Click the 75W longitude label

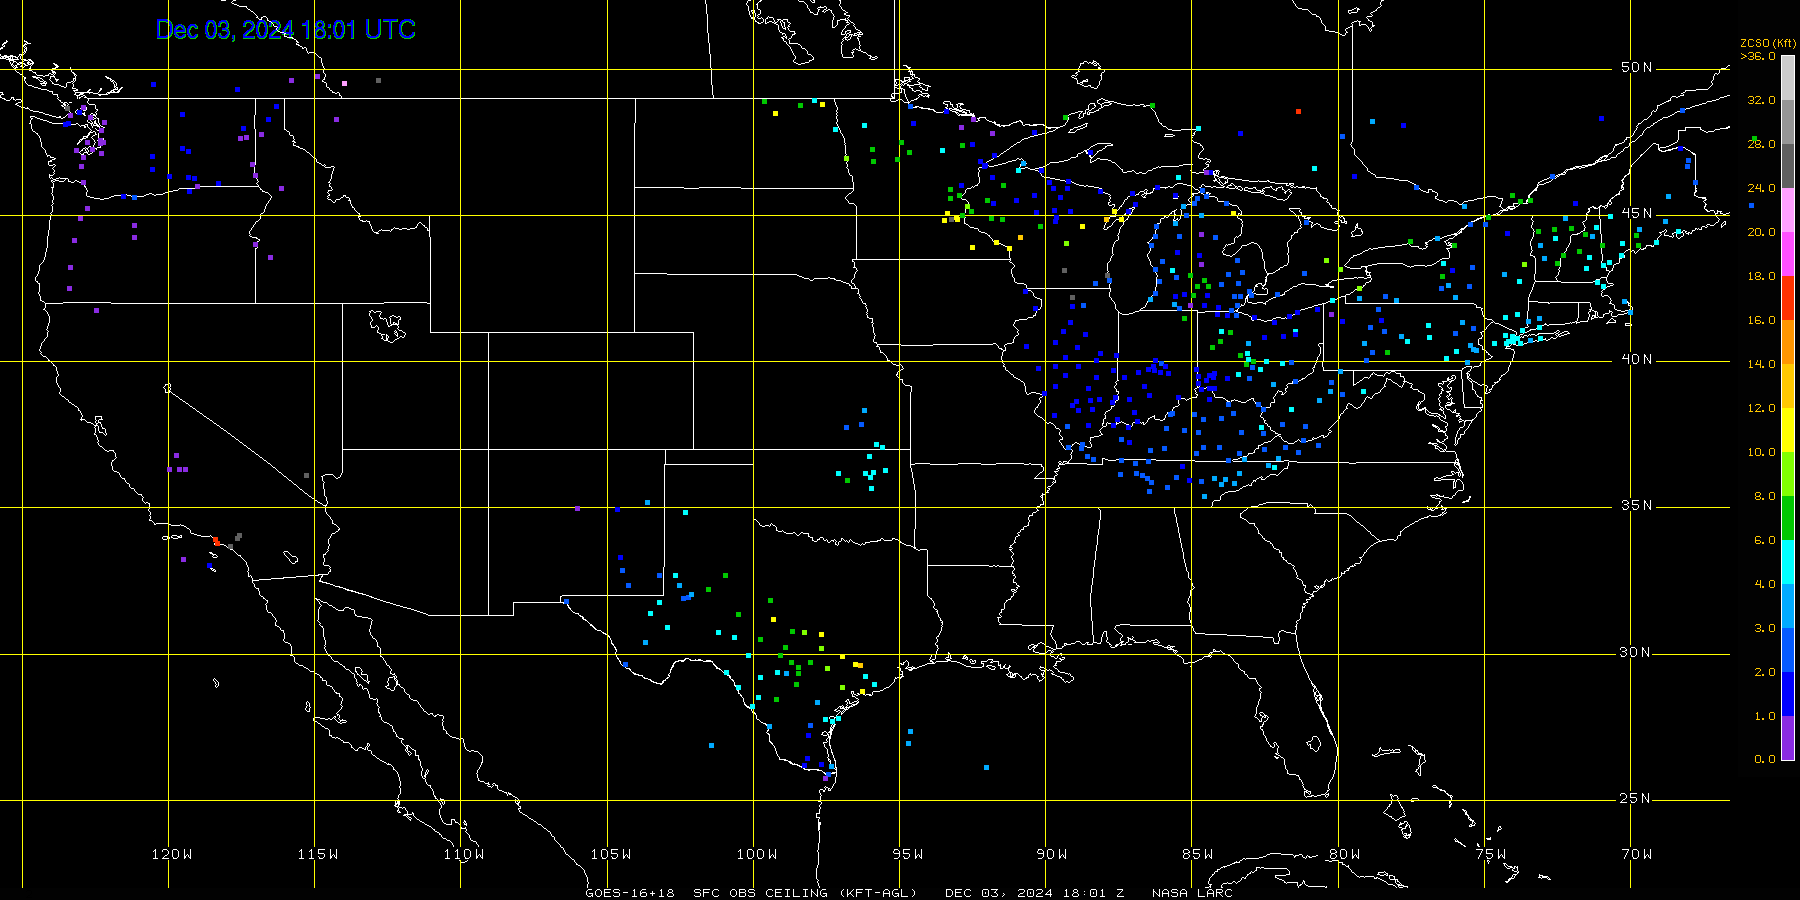1491,854
